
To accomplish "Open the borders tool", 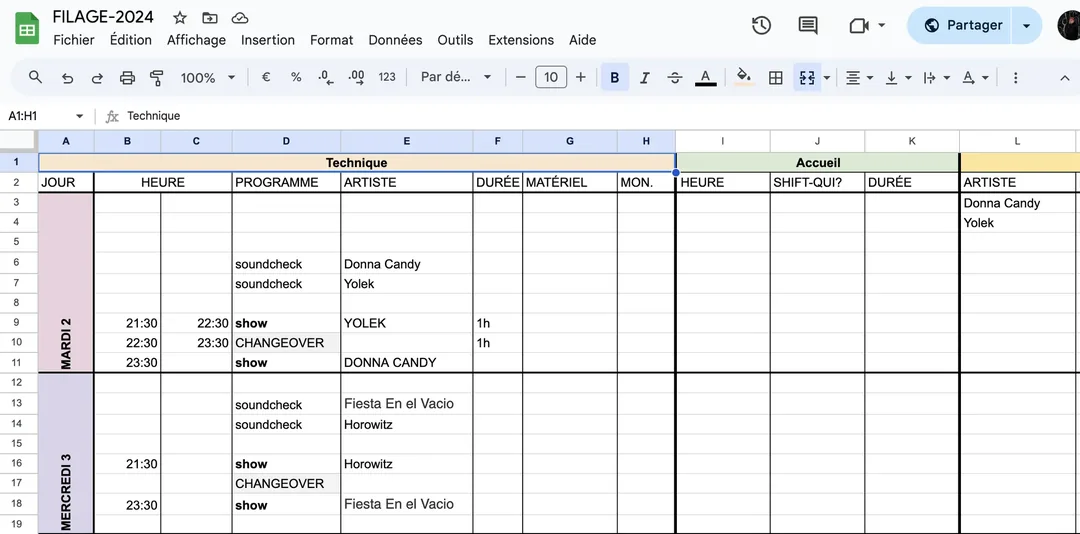I will tap(775, 77).
